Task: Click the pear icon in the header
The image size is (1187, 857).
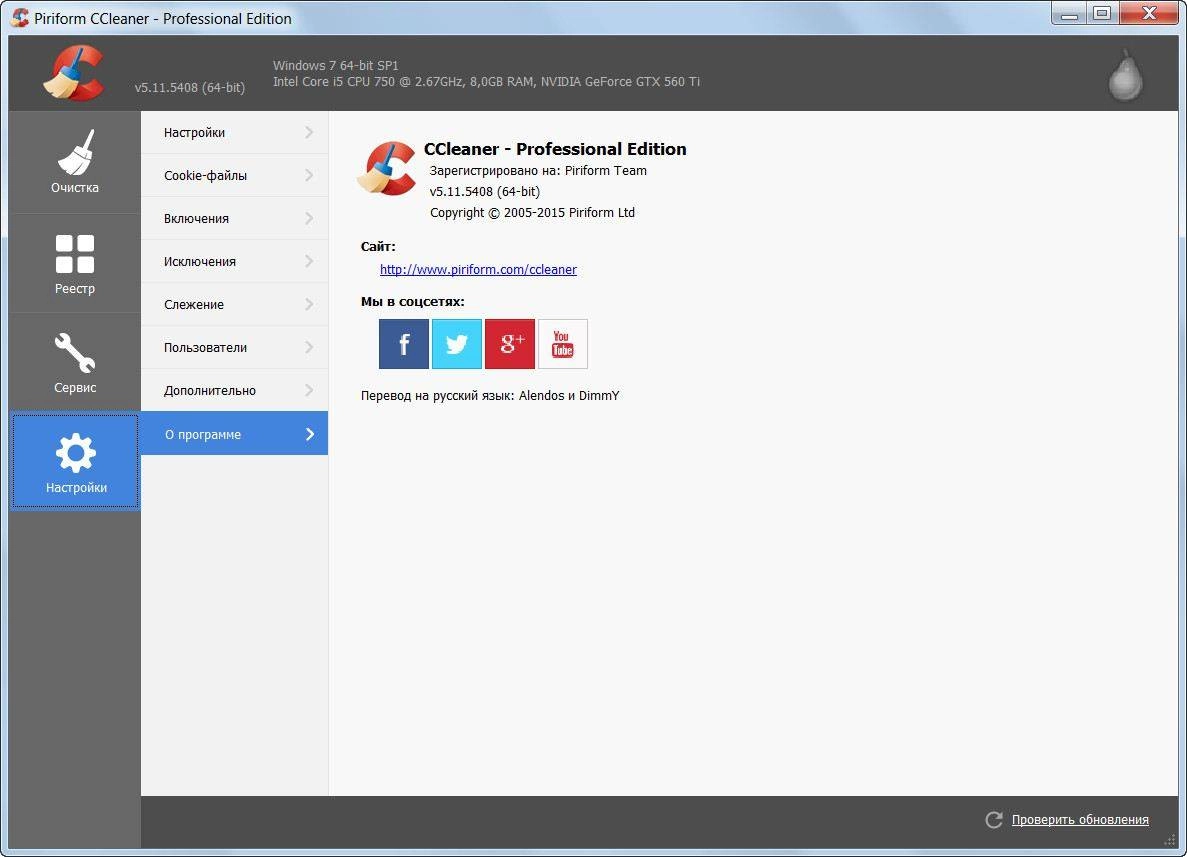Action: click(x=1125, y=75)
